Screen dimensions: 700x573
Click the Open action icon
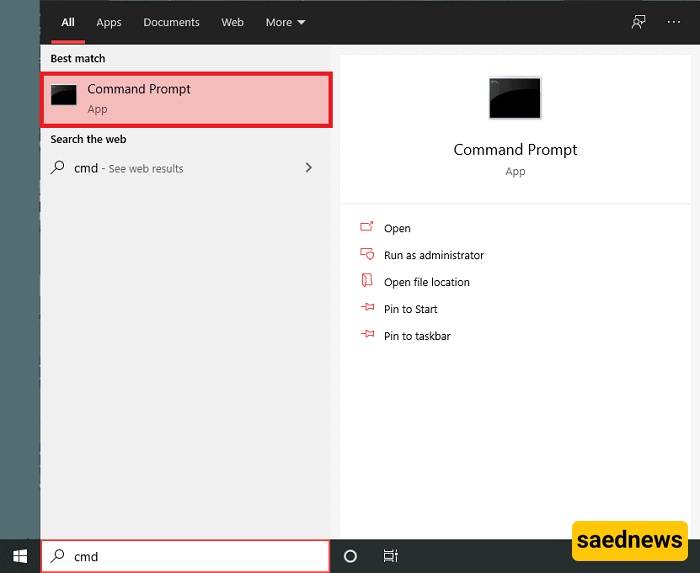click(367, 227)
